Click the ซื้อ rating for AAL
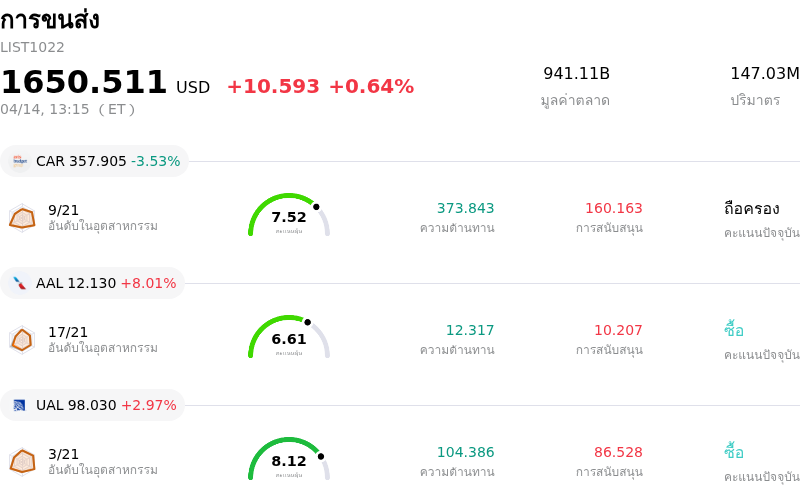The height and width of the screenshot is (499, 800). 734,330
